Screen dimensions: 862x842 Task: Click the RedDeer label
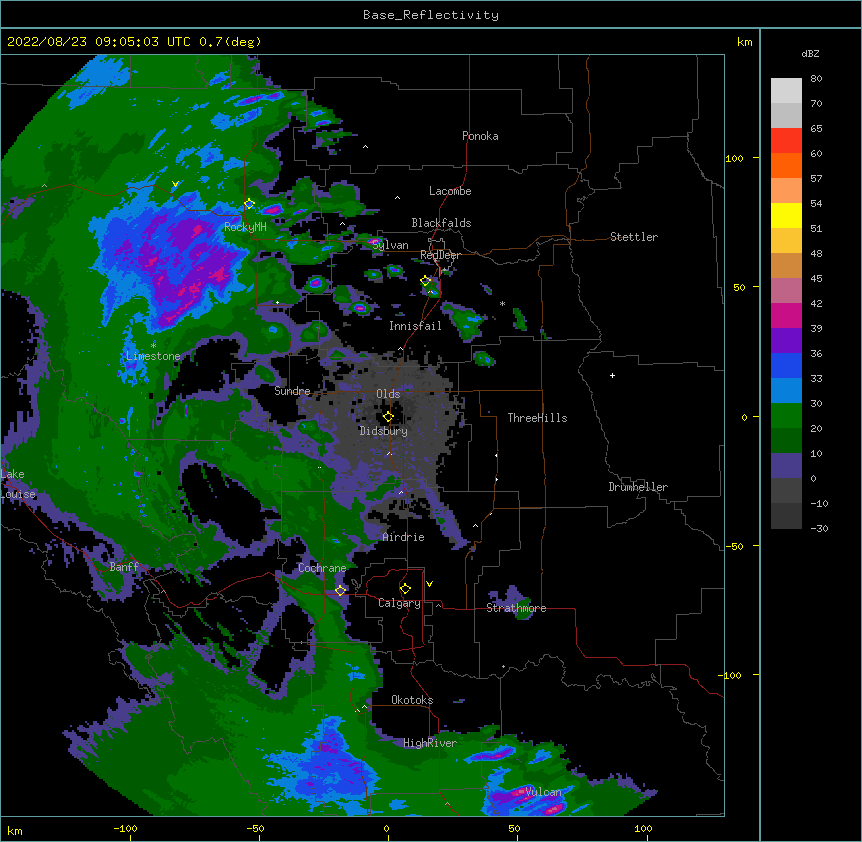[440, 255]
